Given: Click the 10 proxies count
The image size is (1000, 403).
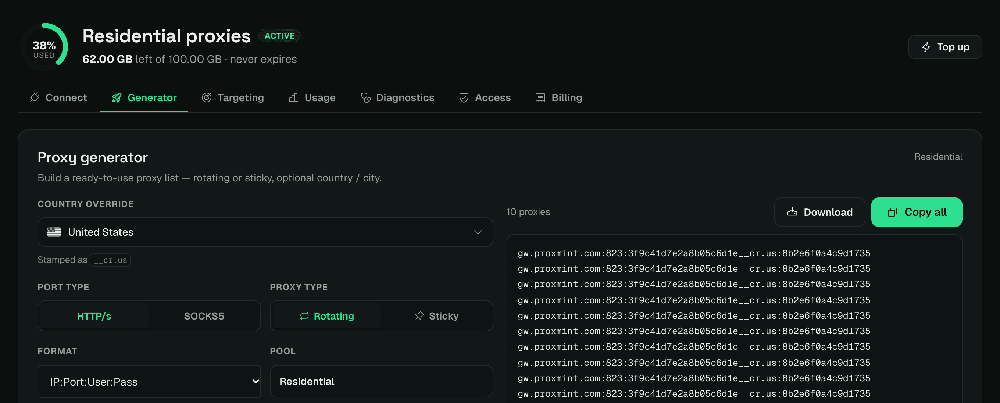Looking at the screenshot, I should (528, 212).
